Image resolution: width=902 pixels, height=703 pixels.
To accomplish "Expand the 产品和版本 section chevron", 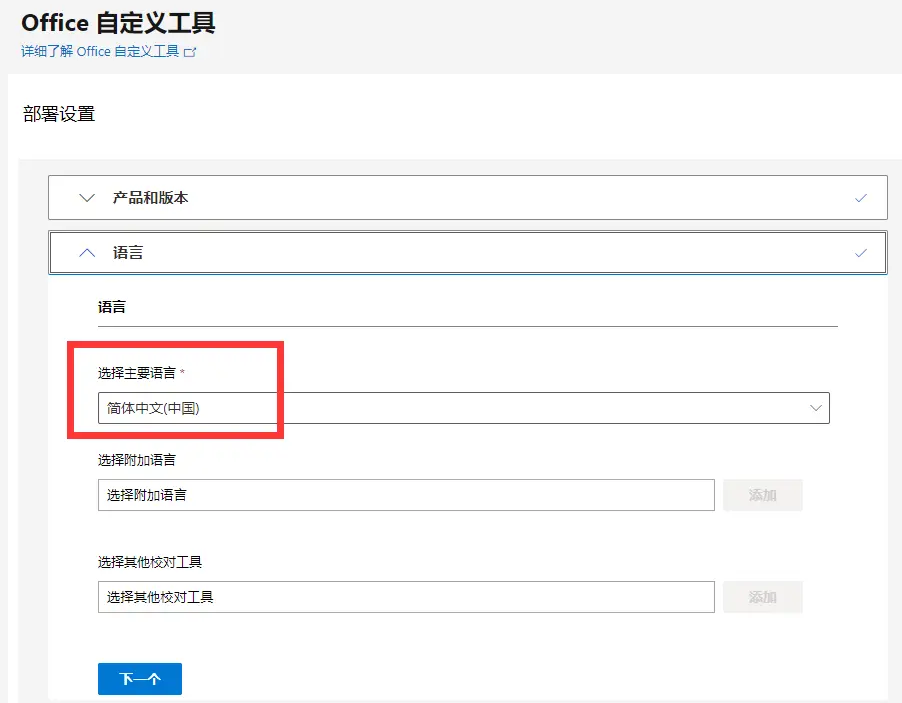I will pos(87,198).
